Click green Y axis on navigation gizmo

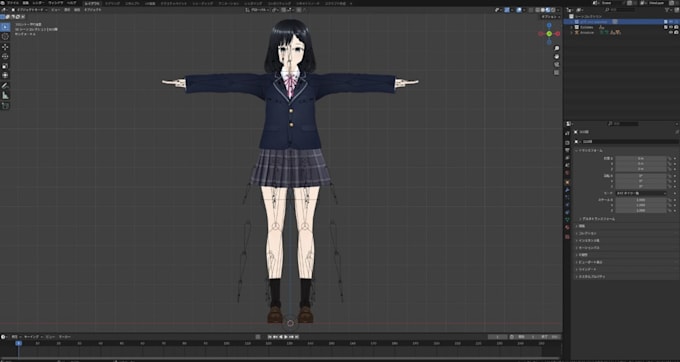coord(549,34)
